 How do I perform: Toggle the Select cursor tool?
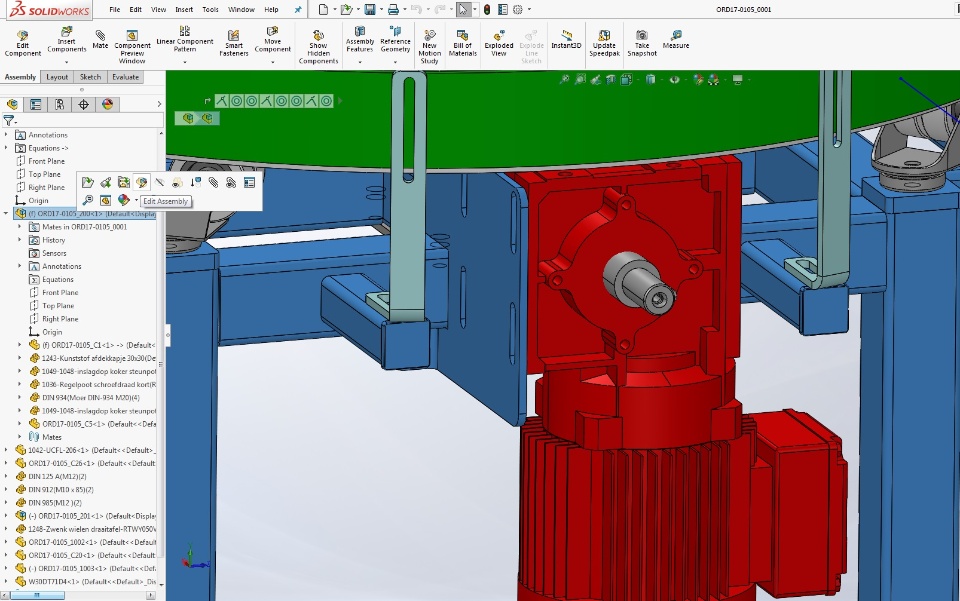tap(463, 9)
